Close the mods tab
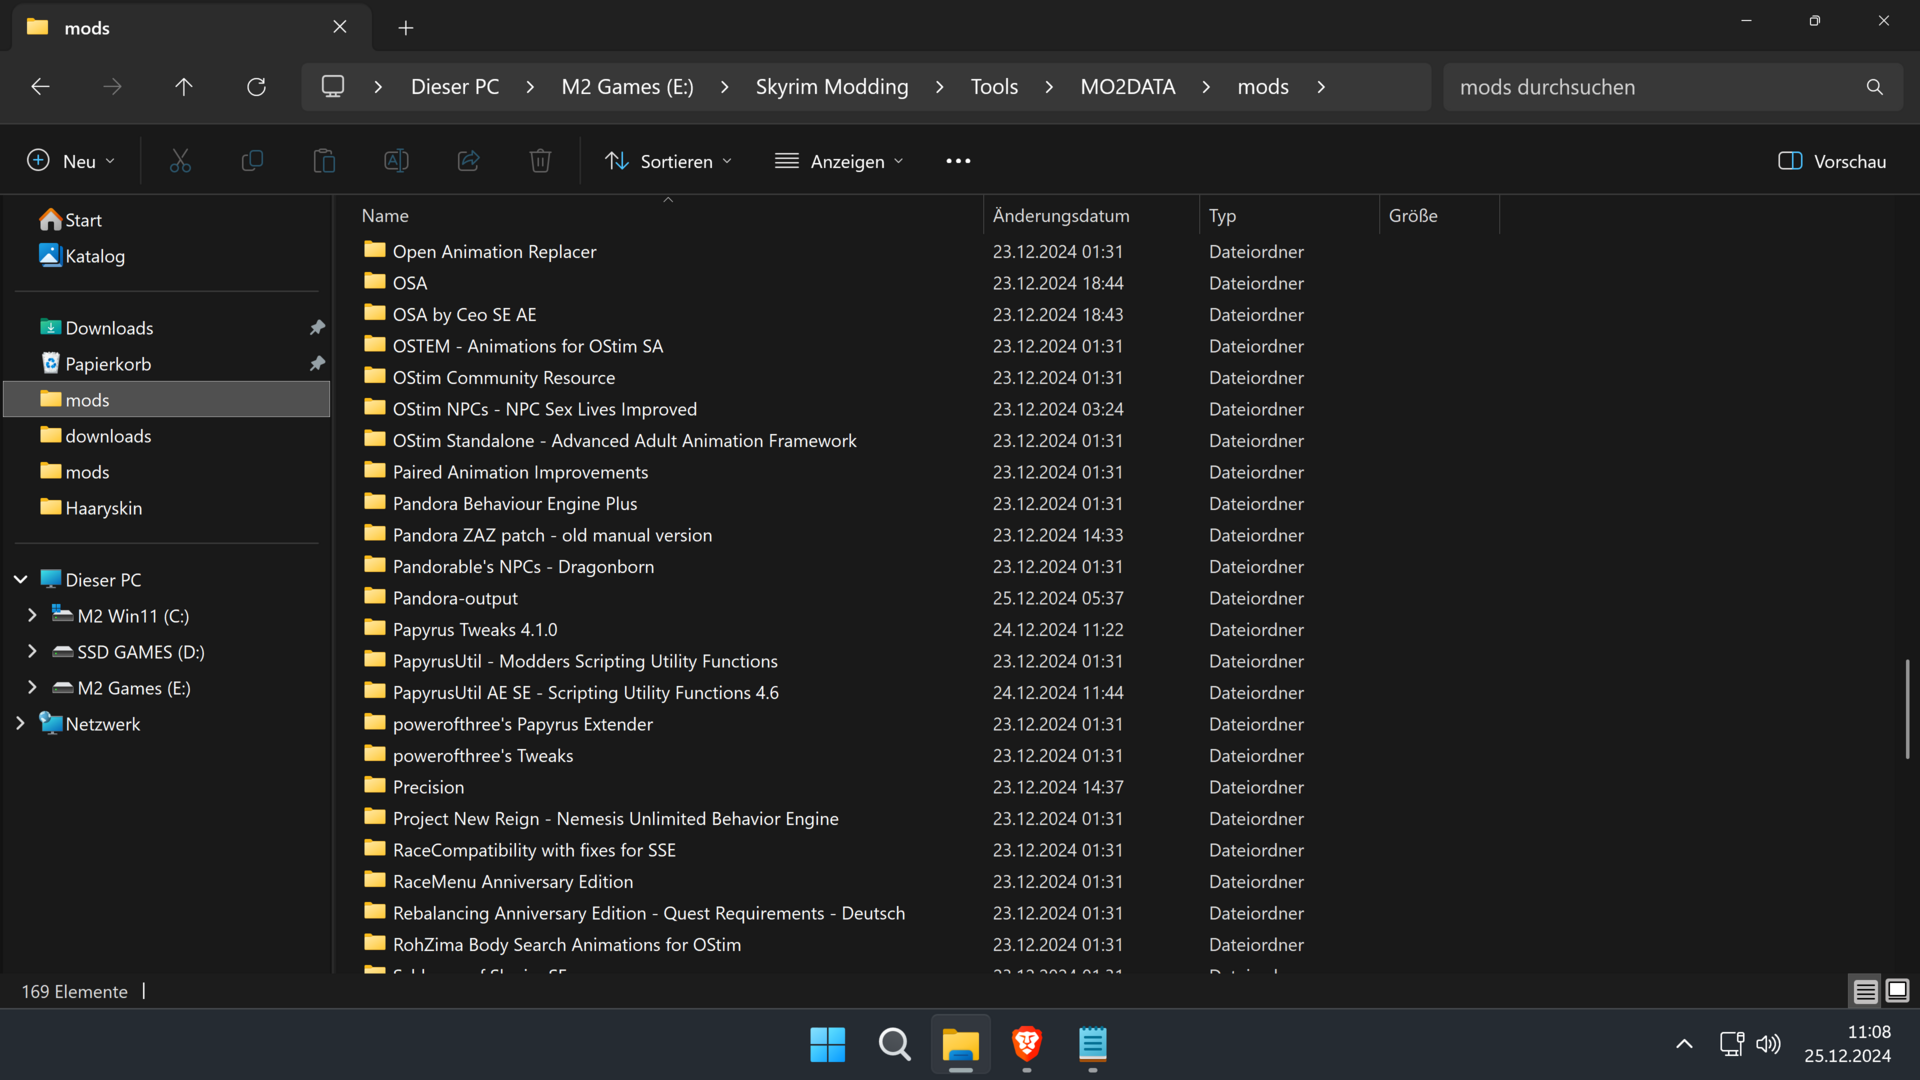The height and width of the screenshot is (1080, 1920). [x=340, y=27]
